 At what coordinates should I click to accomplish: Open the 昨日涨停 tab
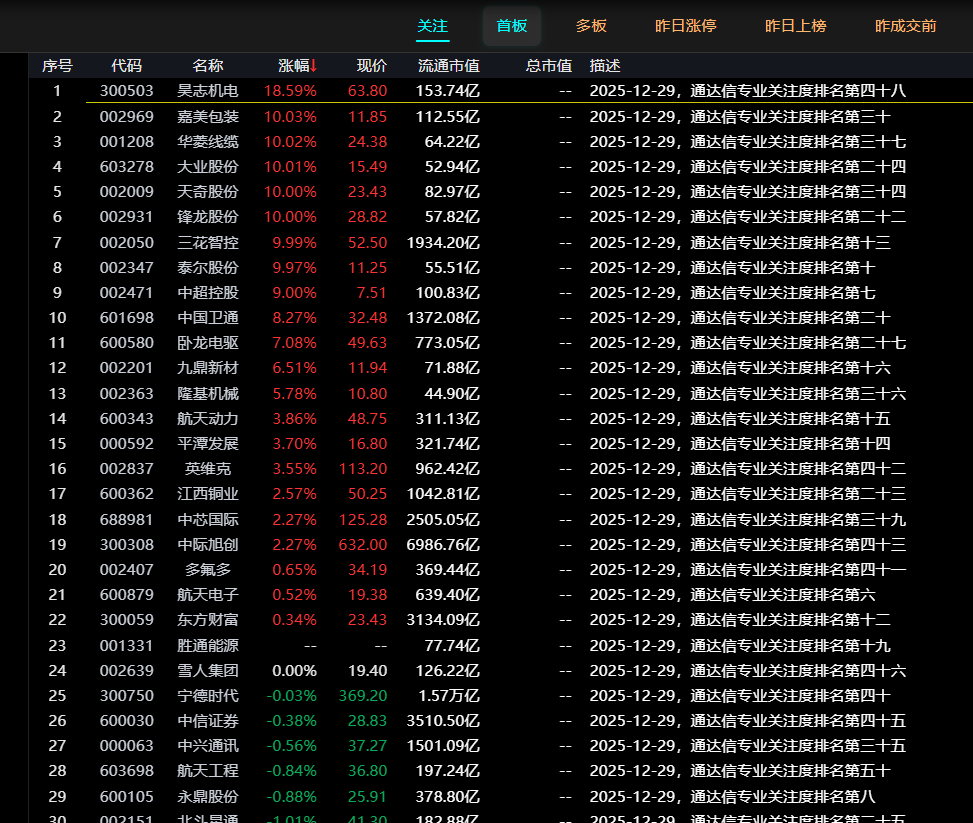point(685,26)
